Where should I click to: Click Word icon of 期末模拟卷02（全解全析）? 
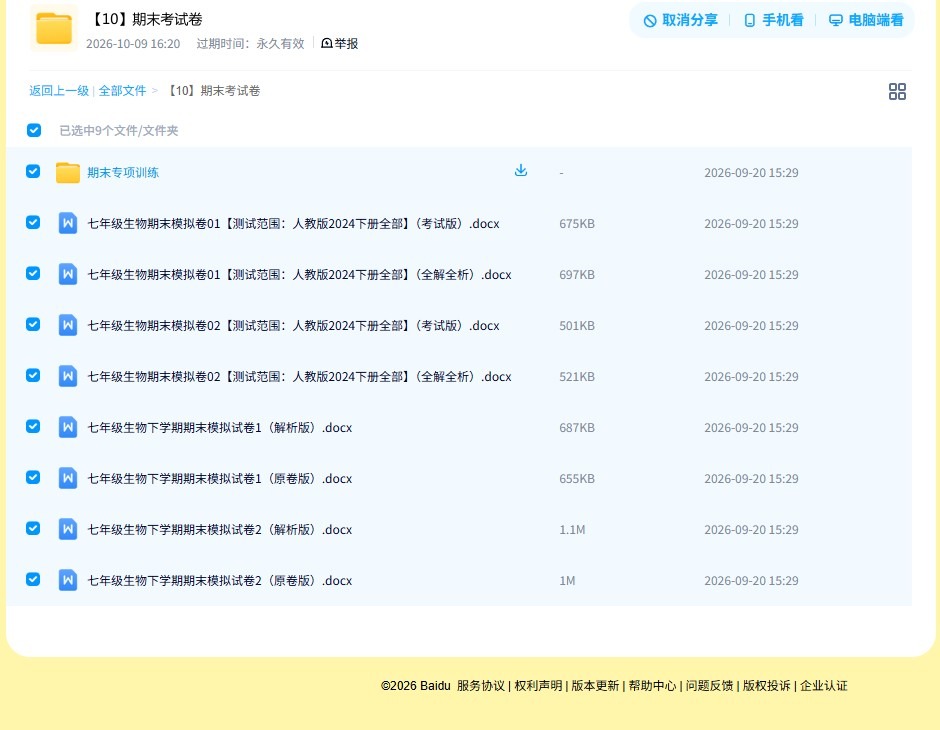pyautogui.click(x=68, y=376)
